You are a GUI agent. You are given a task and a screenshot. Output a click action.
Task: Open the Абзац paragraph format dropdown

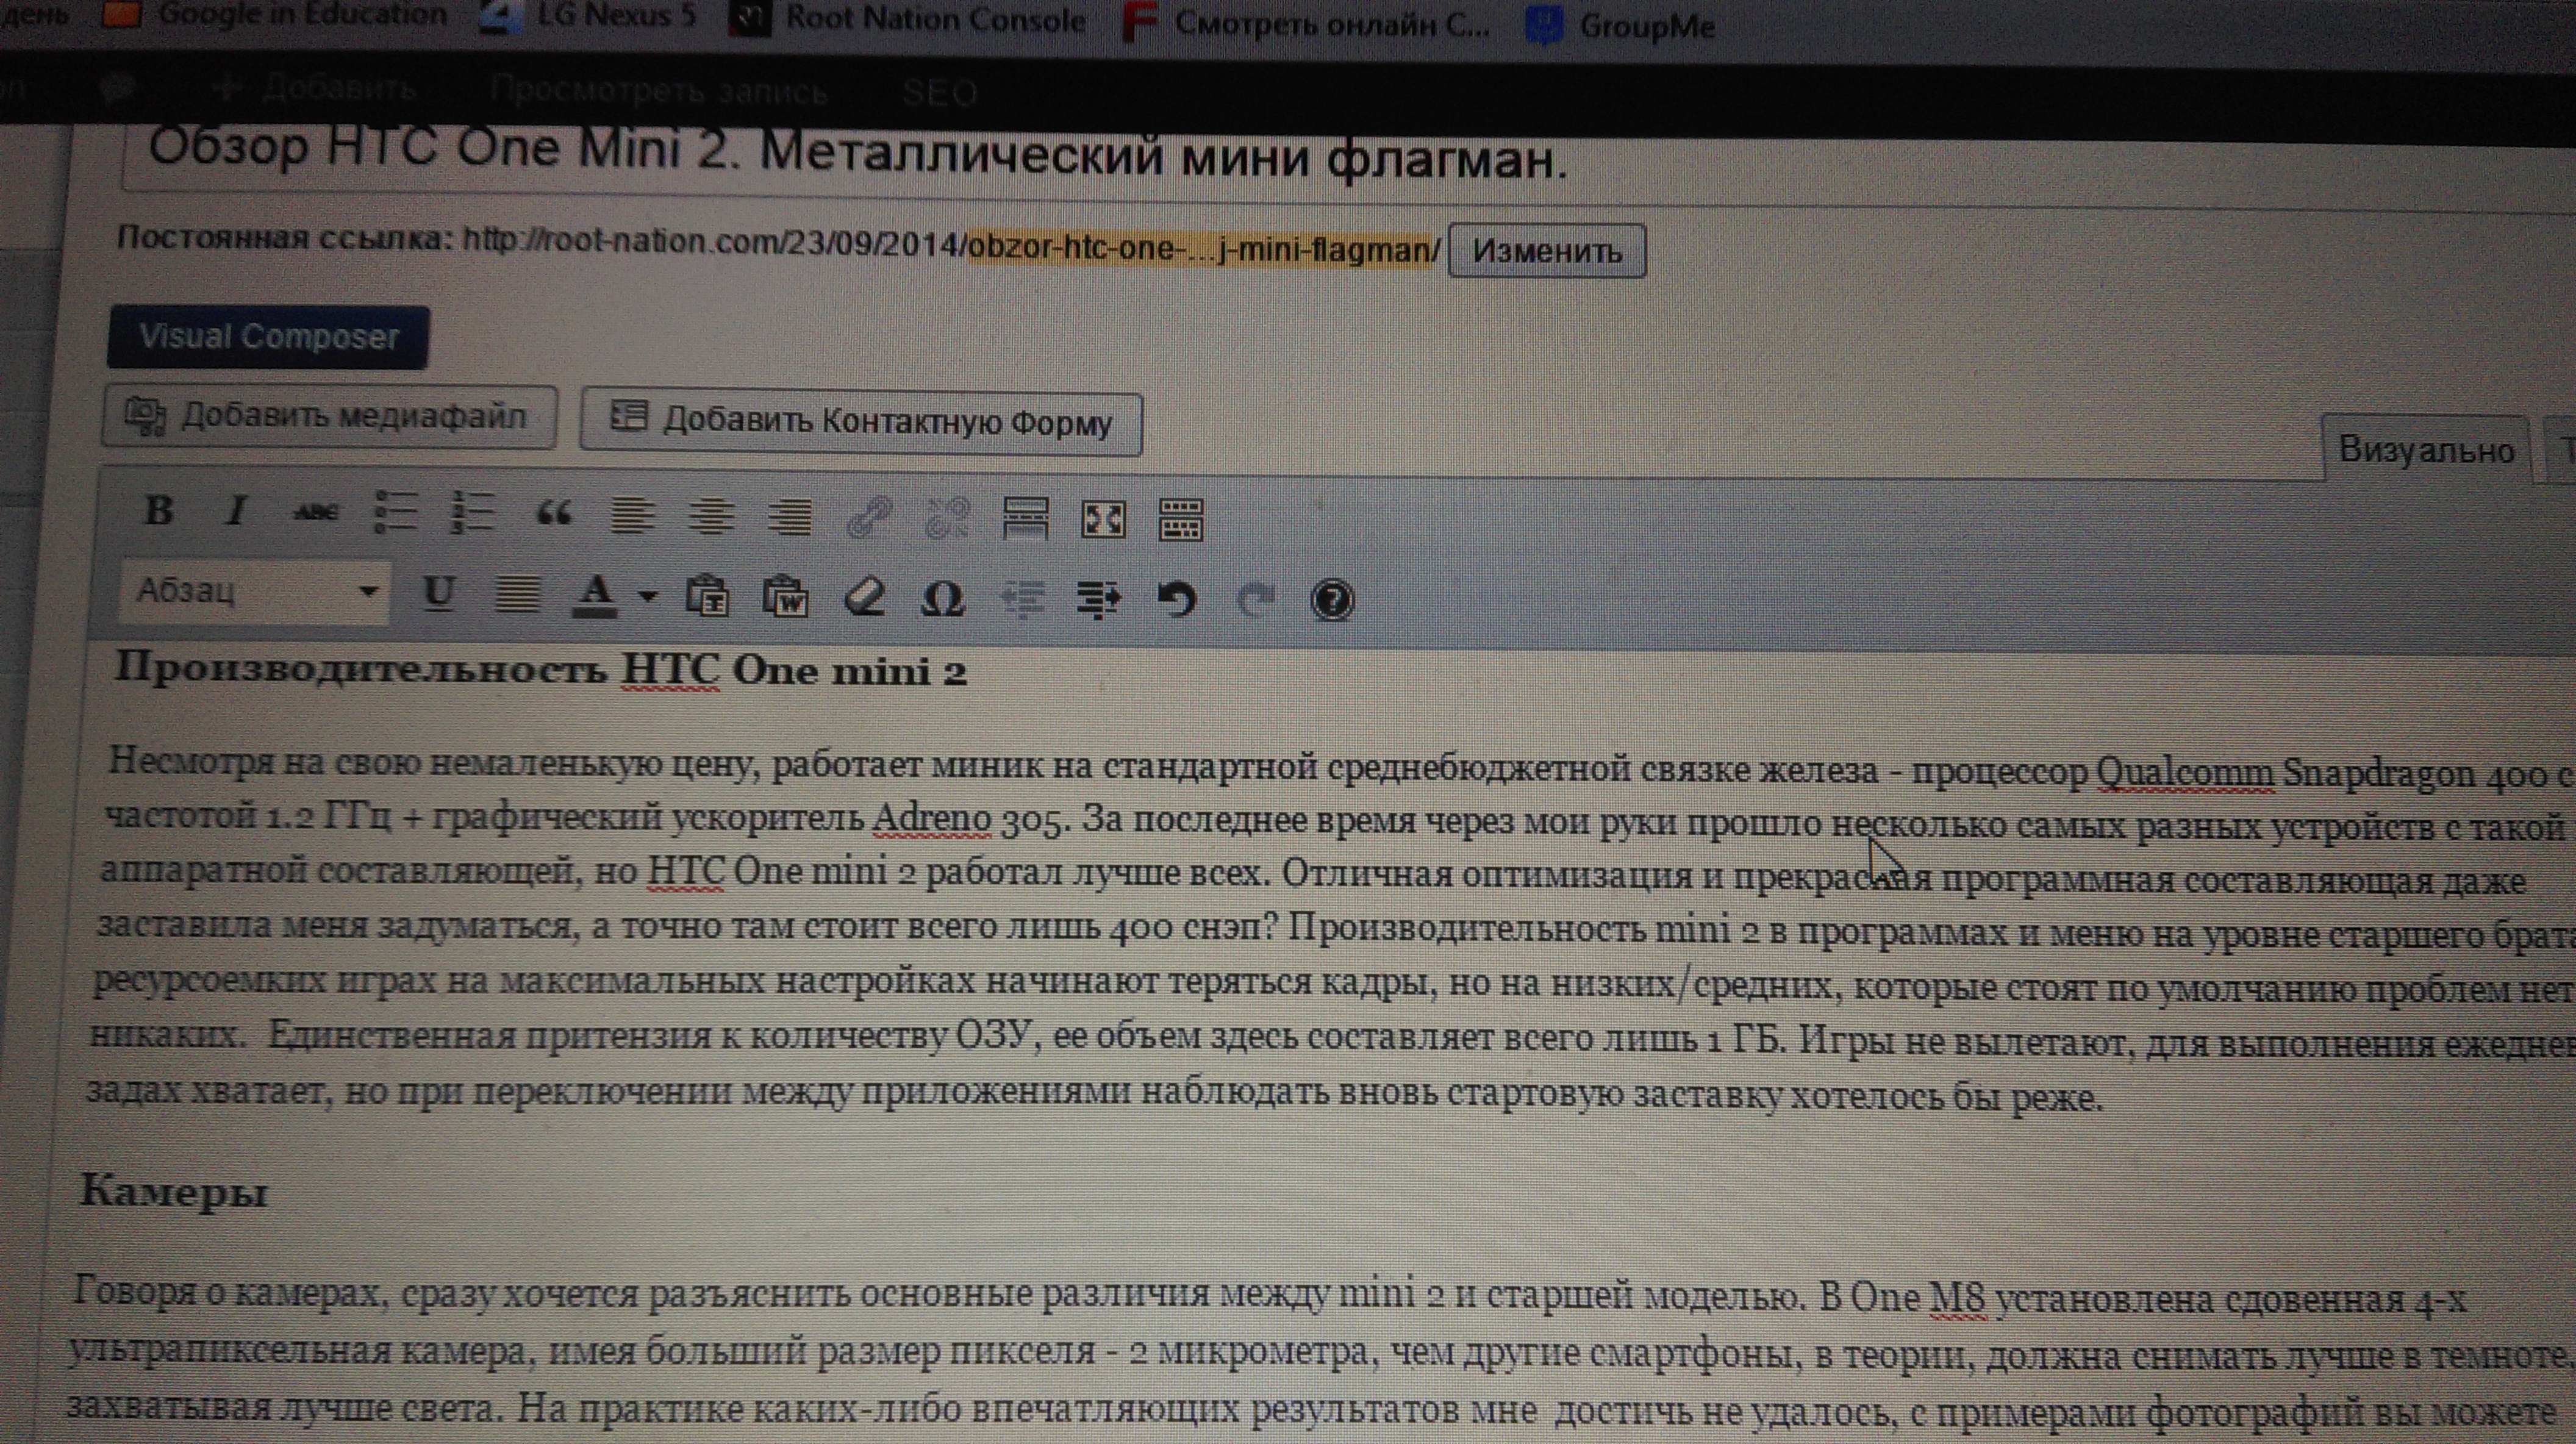coord(254,592)
